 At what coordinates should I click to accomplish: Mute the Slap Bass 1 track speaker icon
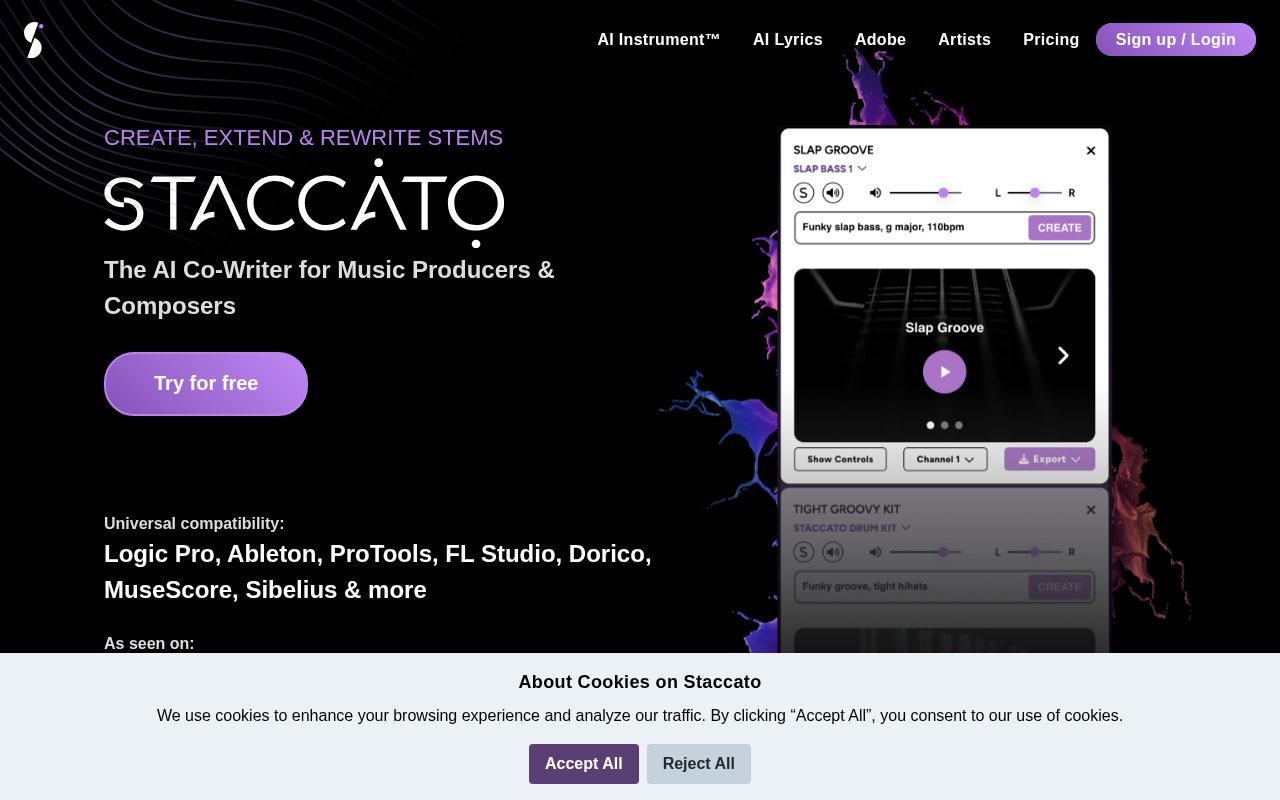[833, 192]
